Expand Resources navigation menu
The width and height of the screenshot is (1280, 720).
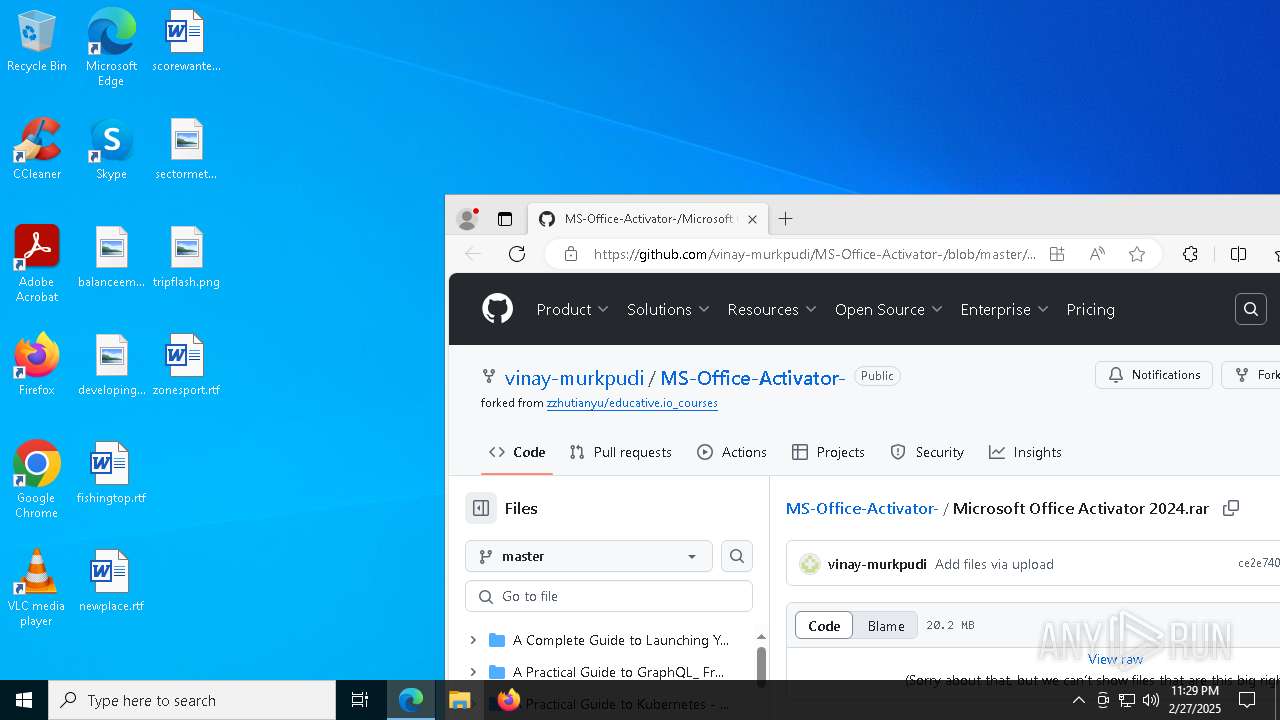[x=772, y=310]
